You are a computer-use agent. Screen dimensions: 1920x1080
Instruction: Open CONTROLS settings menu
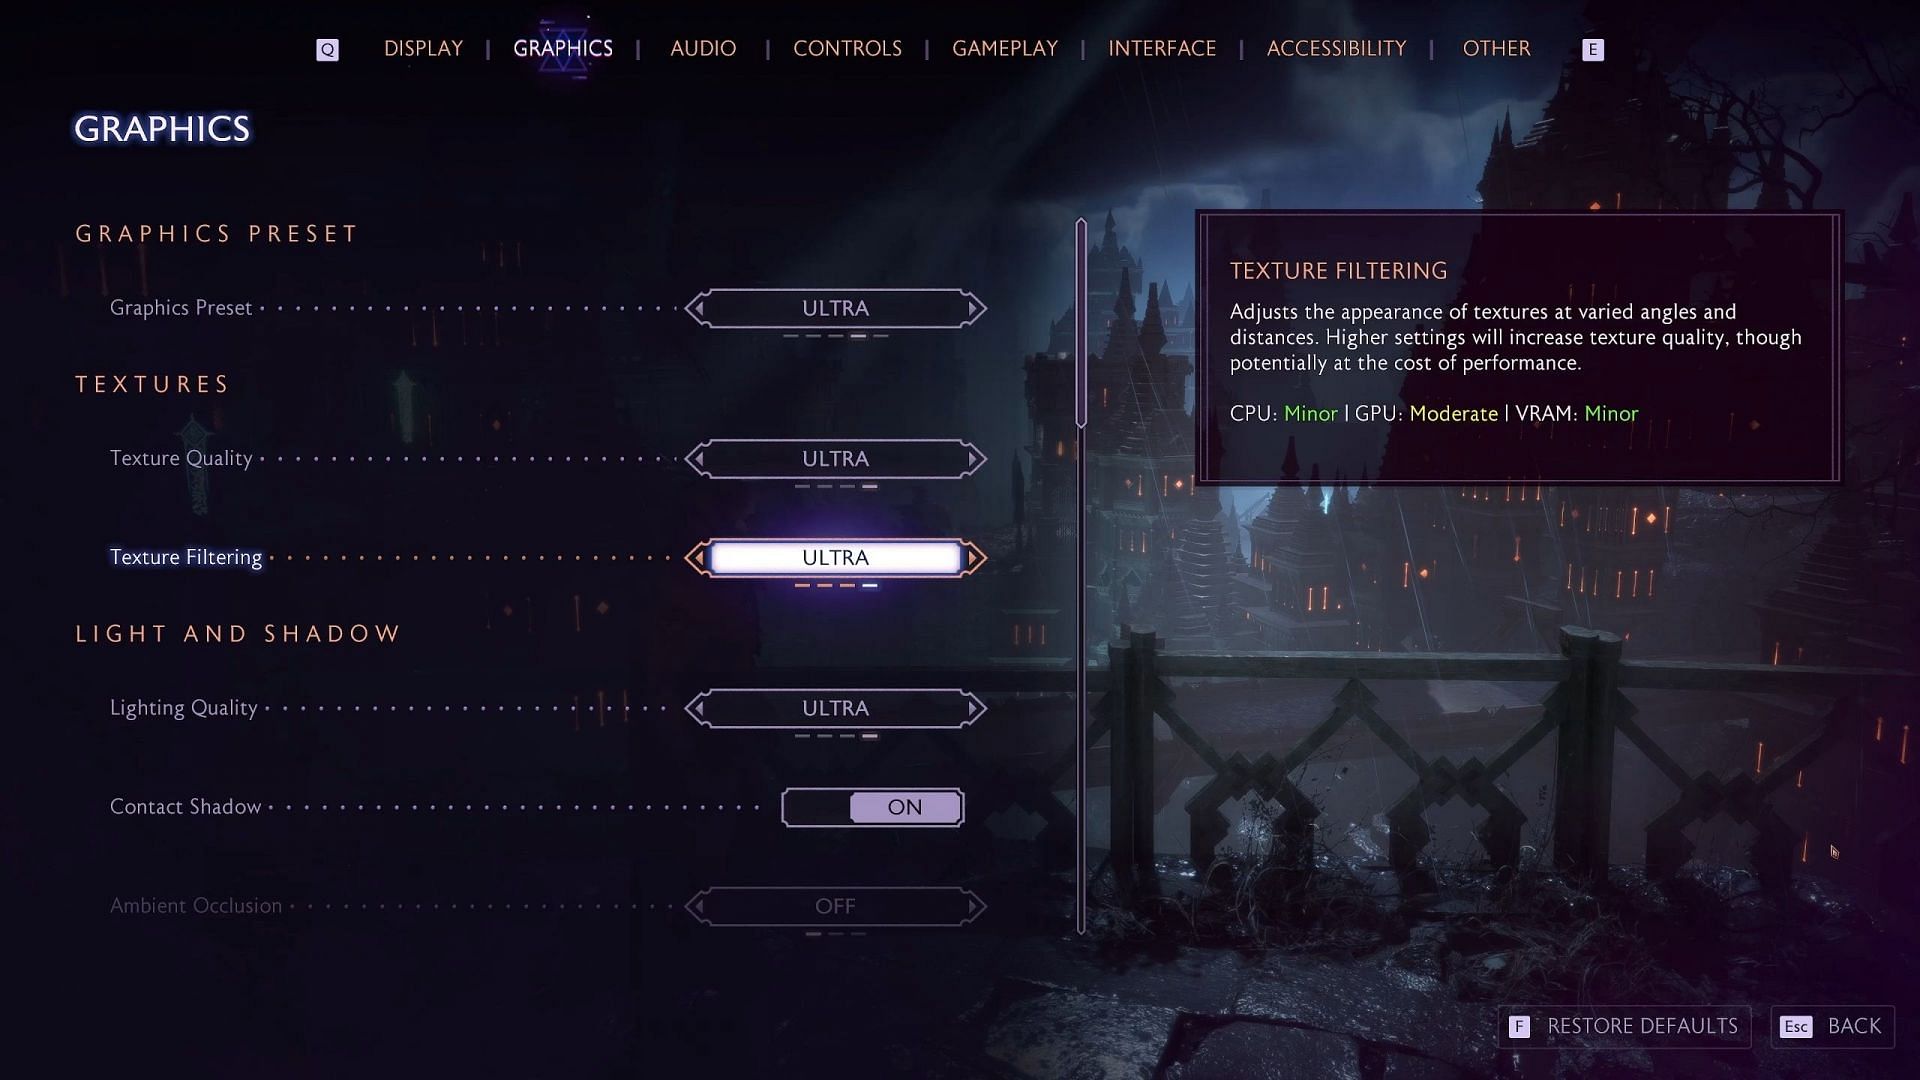[x=845, y=49]
